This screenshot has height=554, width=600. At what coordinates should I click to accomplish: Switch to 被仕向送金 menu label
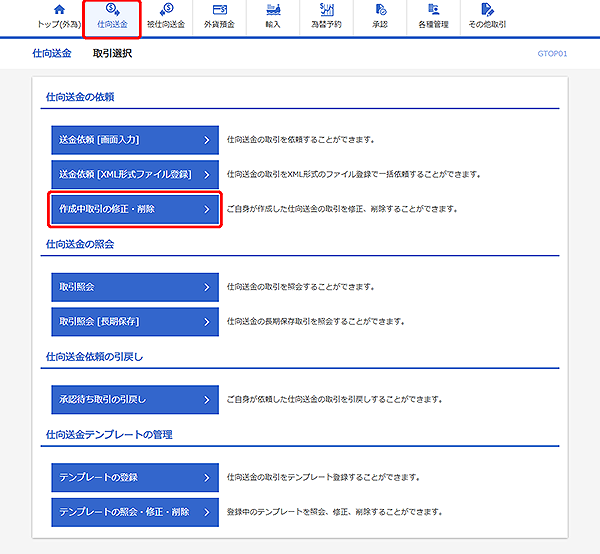pyautogui.click(x=166, y=24)
